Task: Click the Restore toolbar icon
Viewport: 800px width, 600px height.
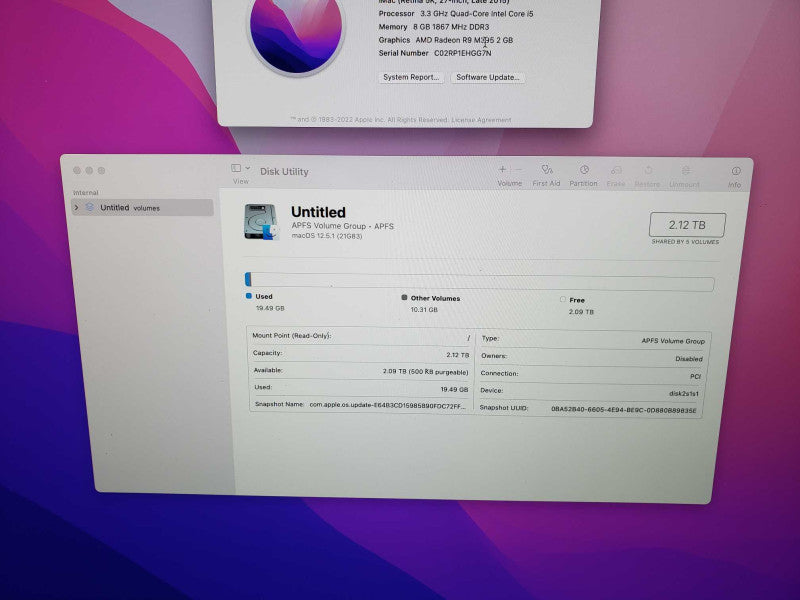Action: pyautogui.click(x=648, y=170)
